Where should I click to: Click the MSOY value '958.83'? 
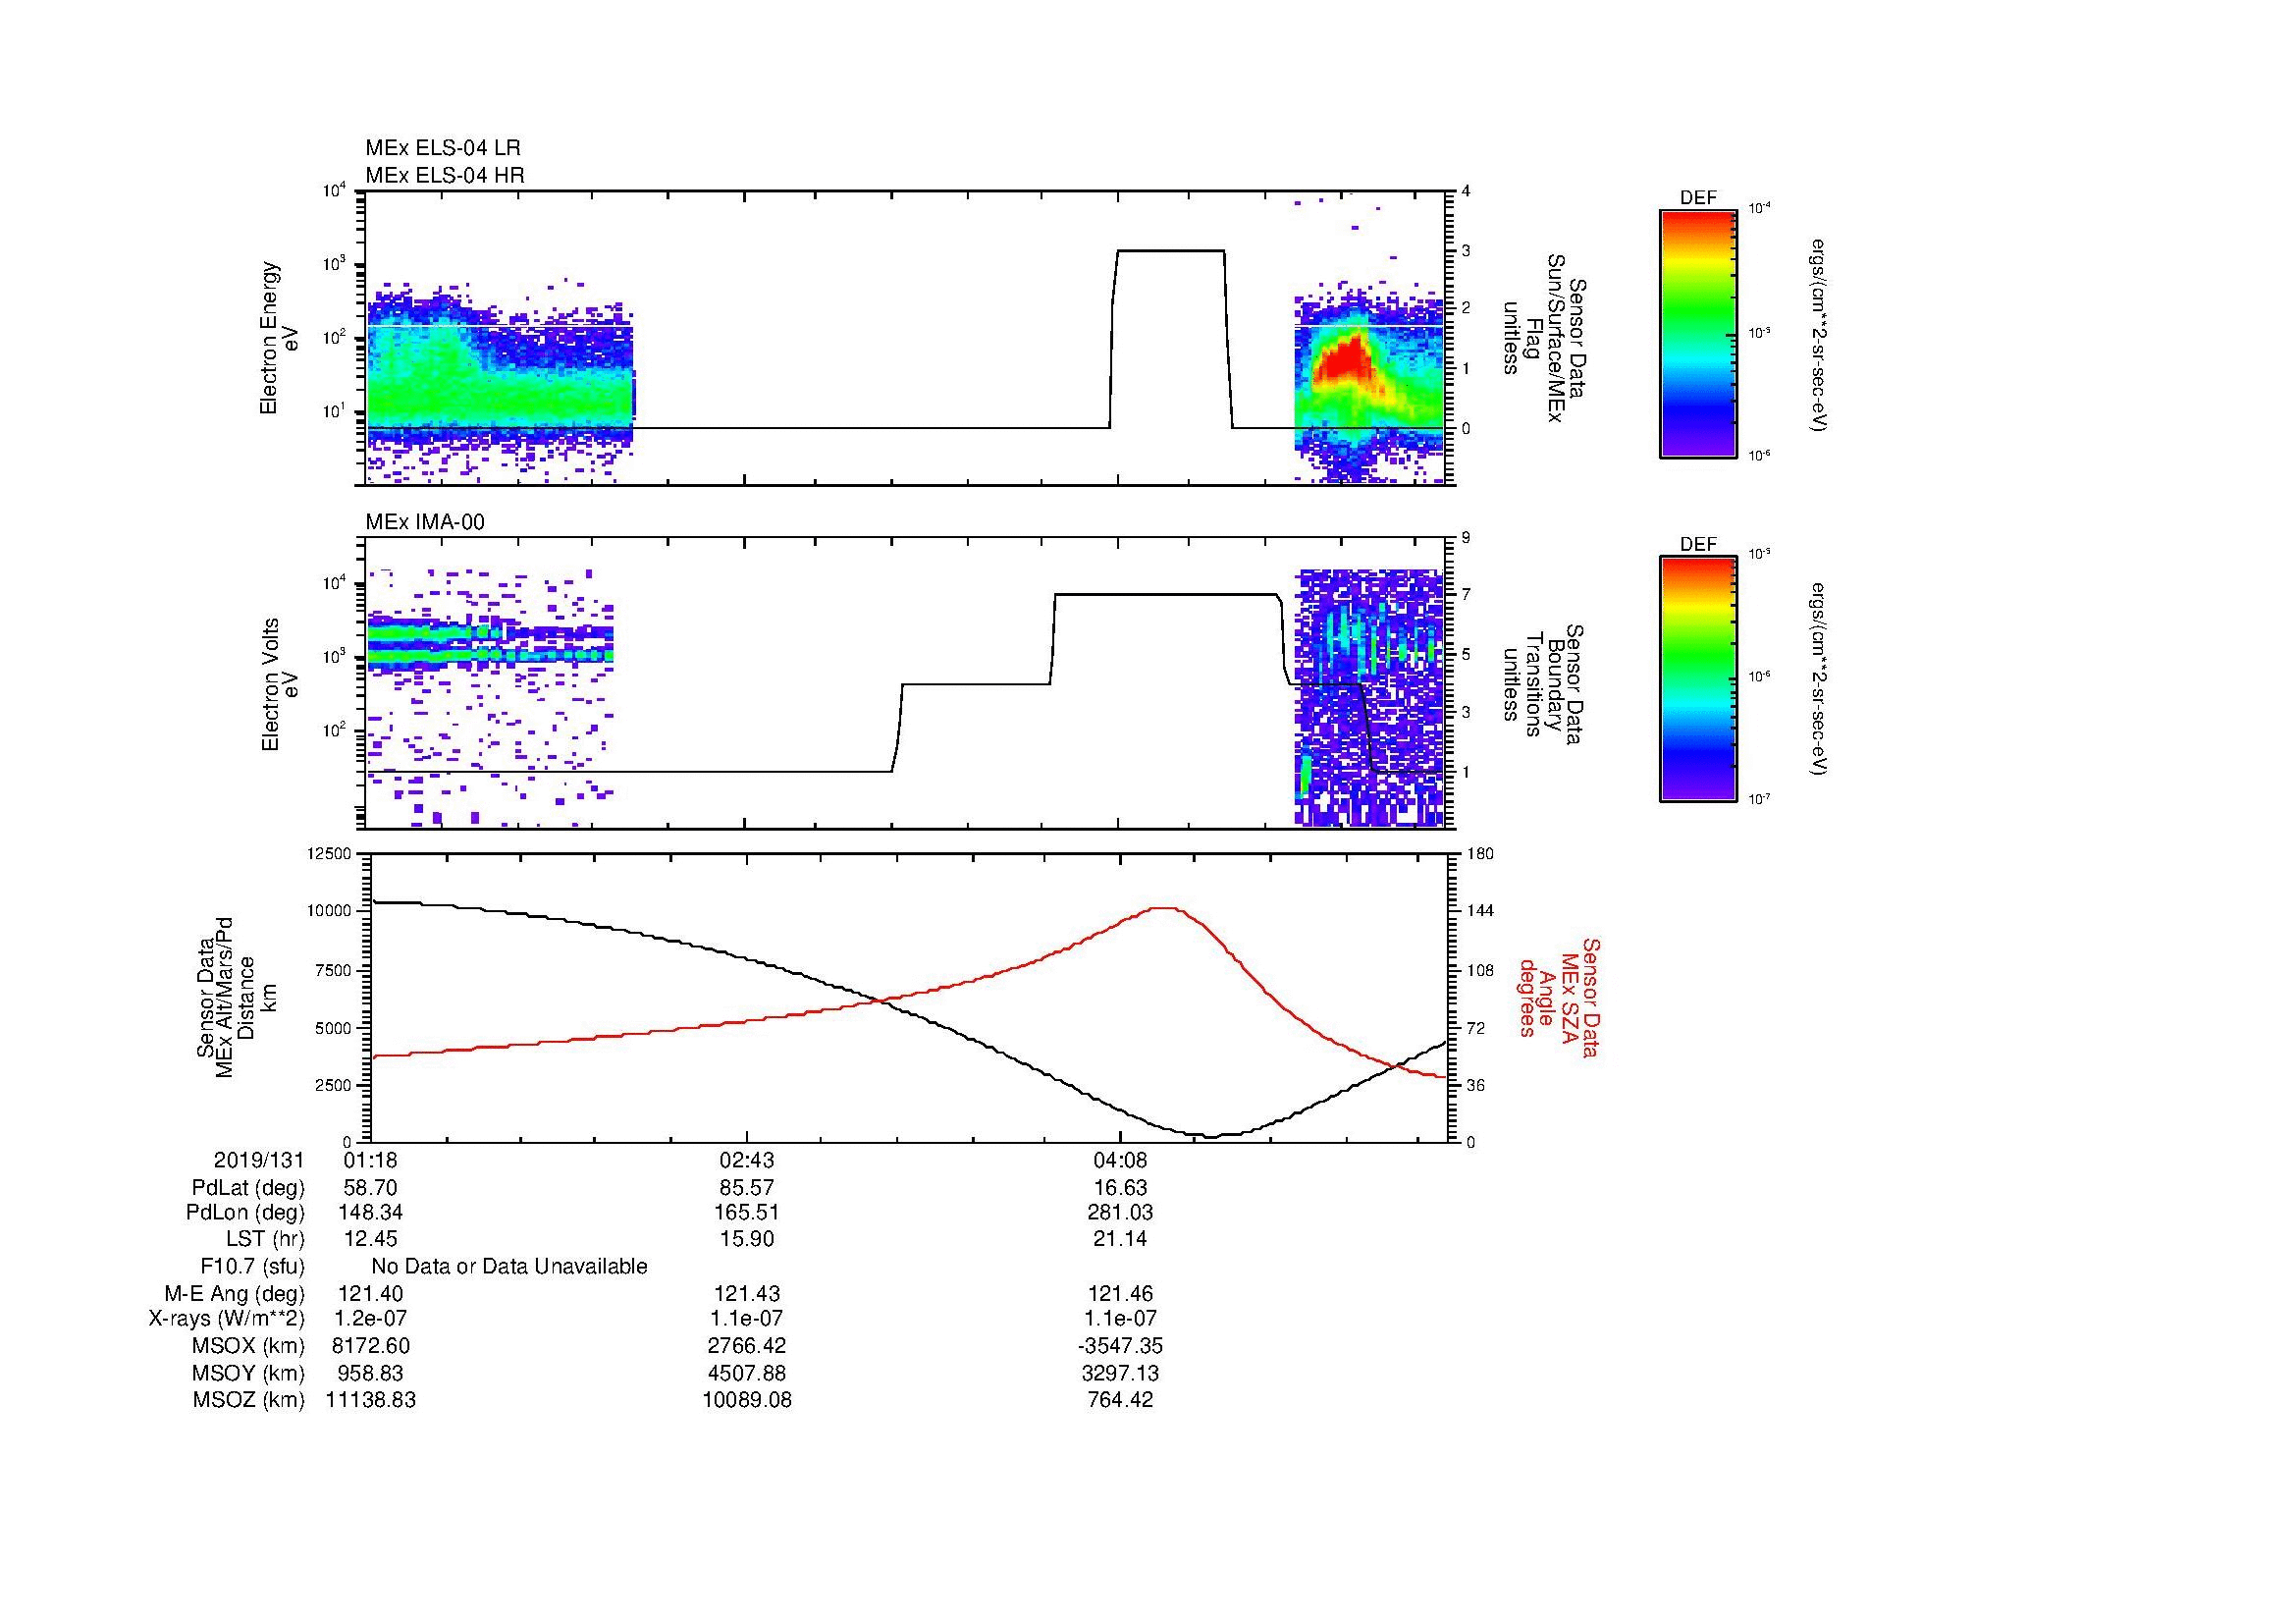[371, 1374]
